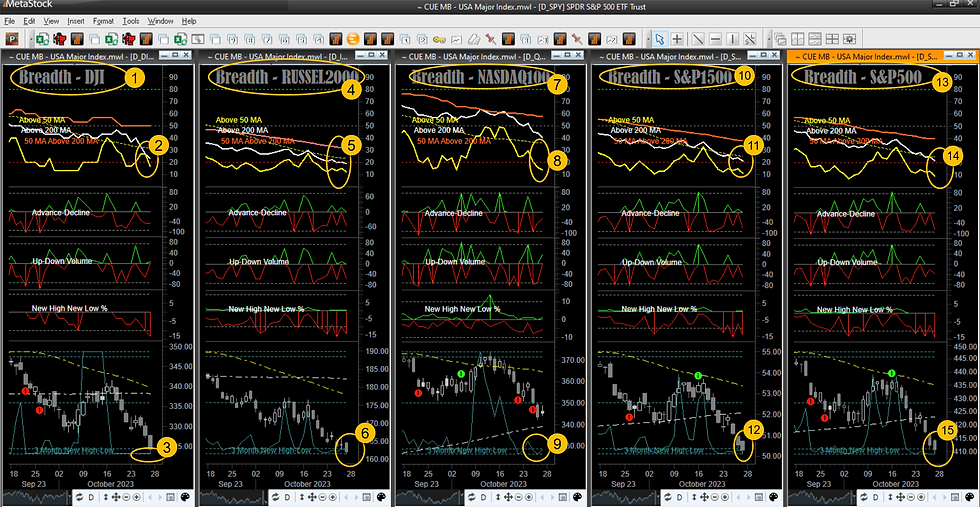Click the eraser toolbar icon
The width and height of the screenshot is (980, 507).
(474, 39)
